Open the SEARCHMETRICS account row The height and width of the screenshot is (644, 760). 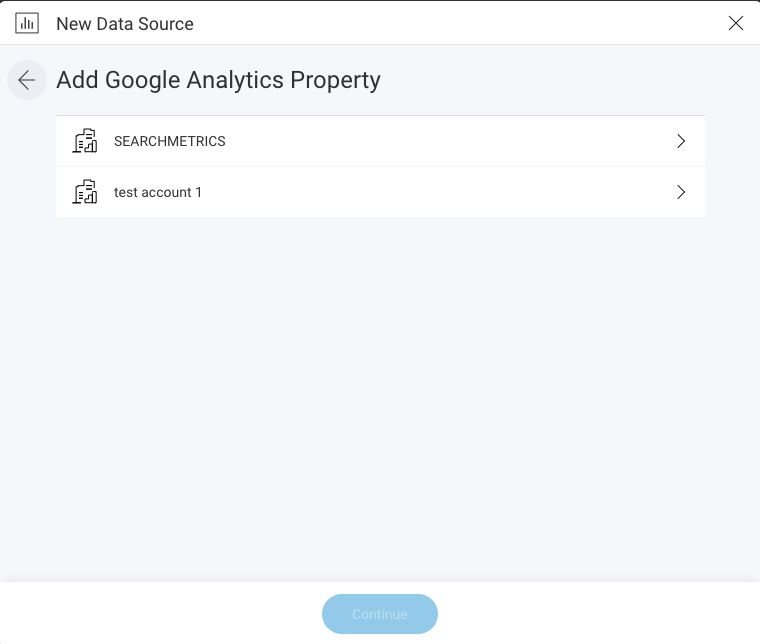[380, 141]
